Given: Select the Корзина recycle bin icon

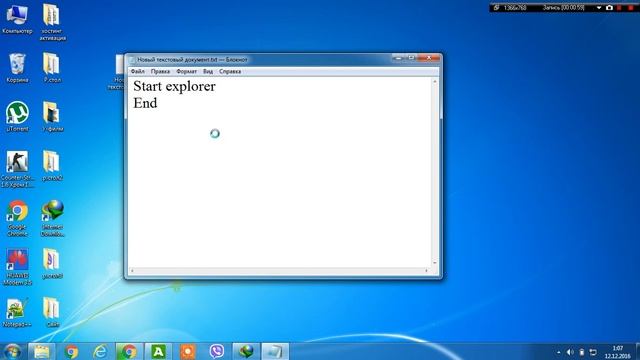Looking at the screenshot, I should [x=17, y=68].
